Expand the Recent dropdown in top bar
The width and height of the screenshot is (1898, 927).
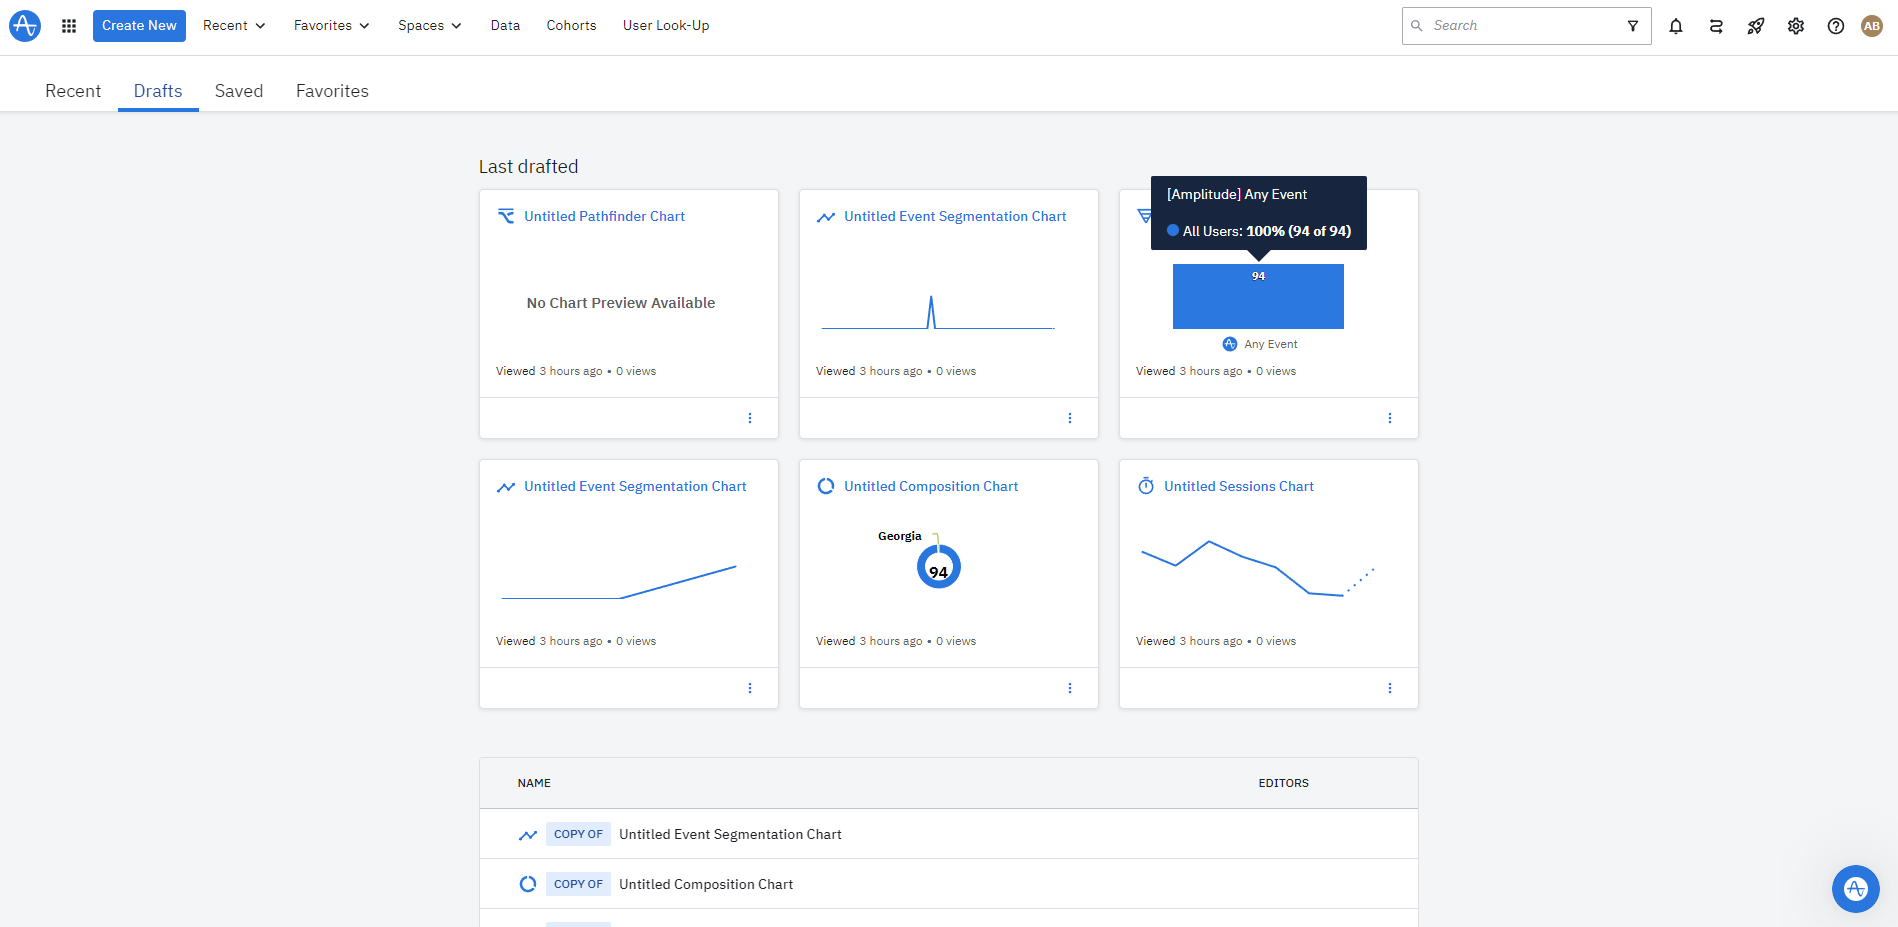pos(234,26)
